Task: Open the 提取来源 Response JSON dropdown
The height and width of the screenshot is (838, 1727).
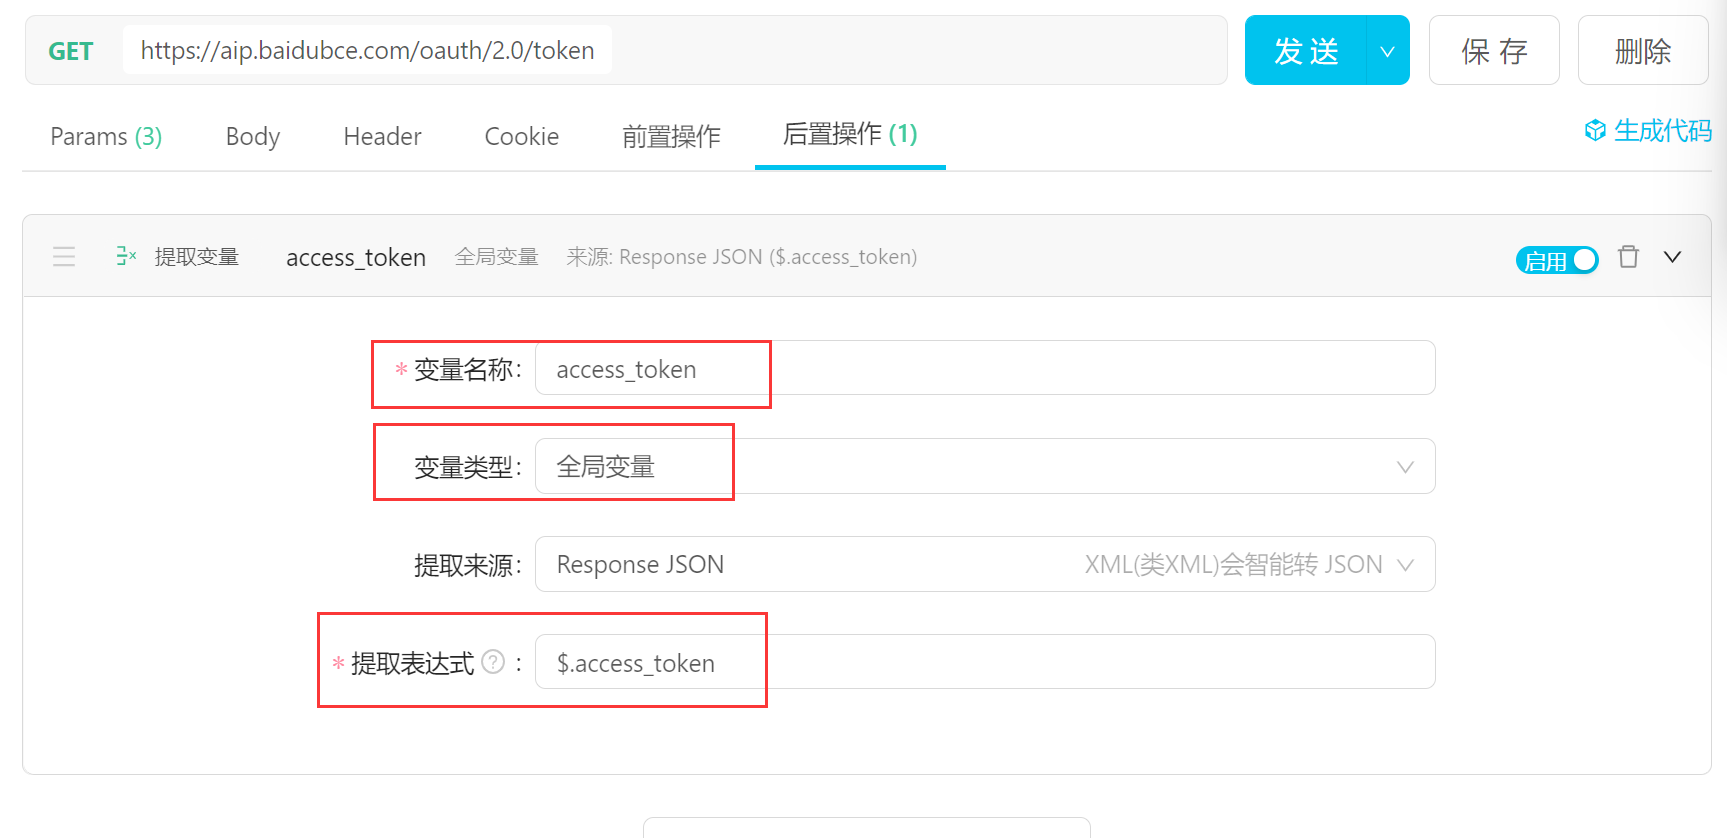Action: [x=985, y=564]
